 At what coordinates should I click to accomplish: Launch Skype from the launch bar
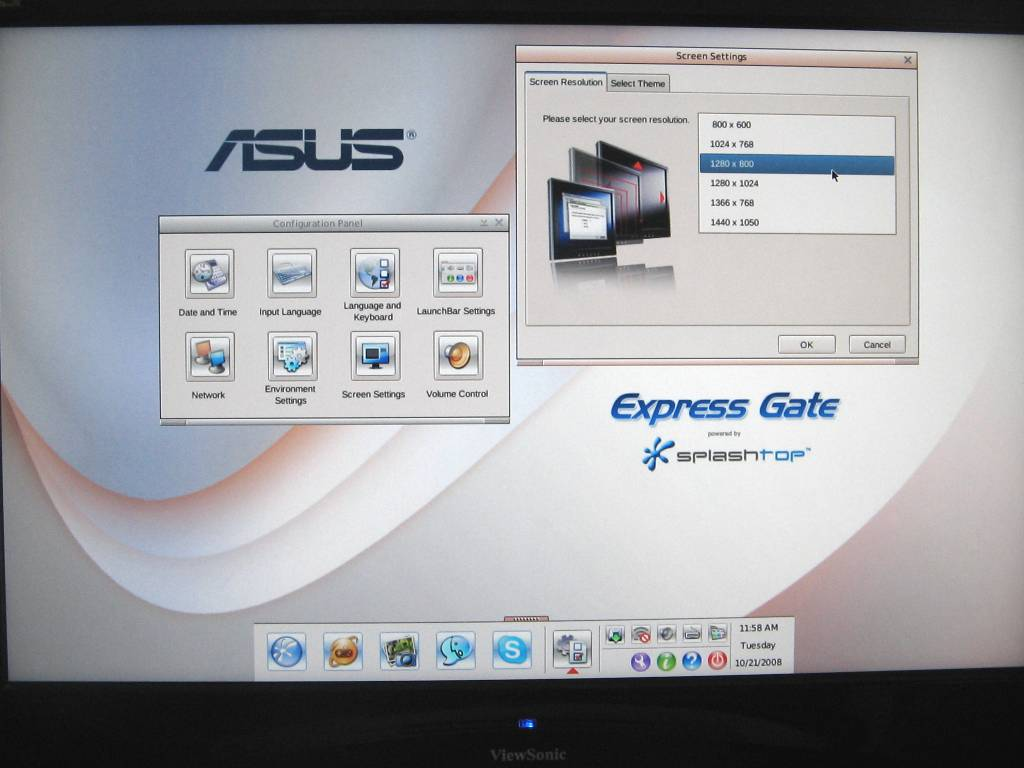[511, 649]
